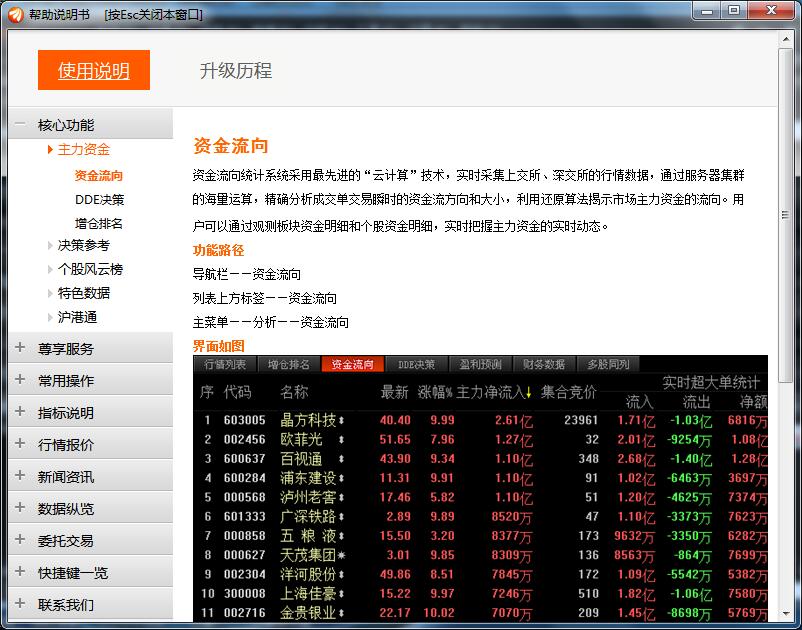Expand the 沪港通 tree node
Image resolution: width=802 pixels, height=630 pixels.
(x=50, y=318)
